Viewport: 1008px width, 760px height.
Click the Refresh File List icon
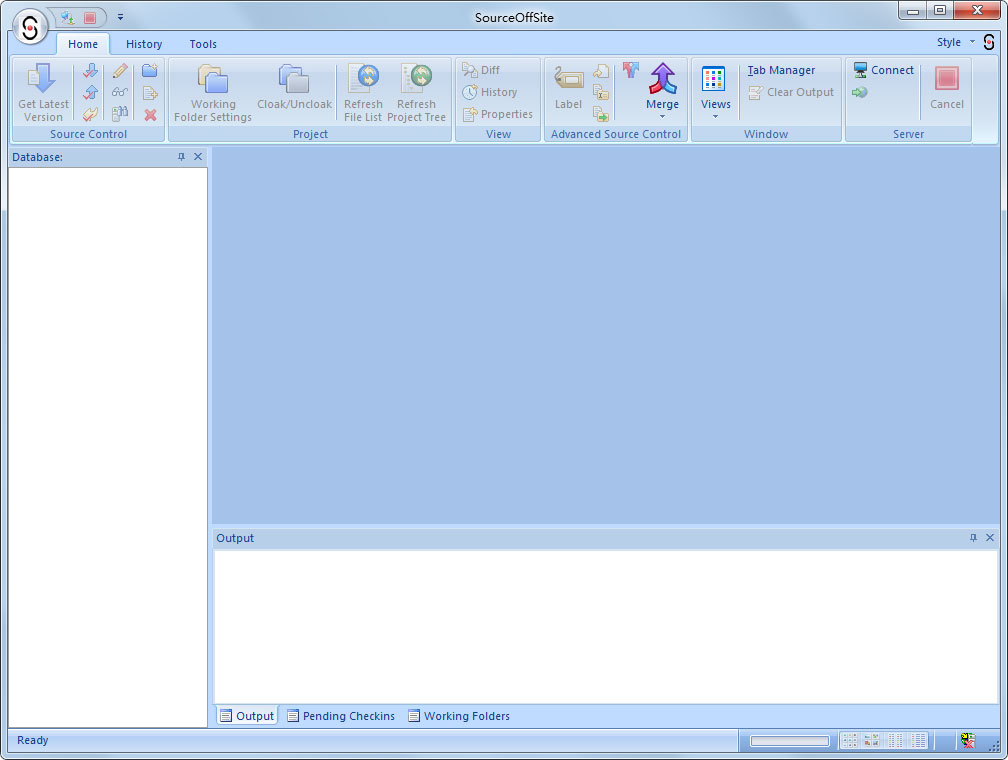[363, 79]
